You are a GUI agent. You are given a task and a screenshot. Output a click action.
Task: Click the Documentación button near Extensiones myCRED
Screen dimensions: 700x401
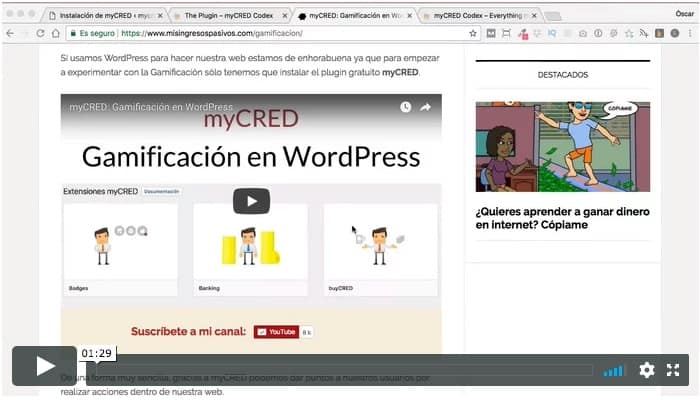(x=162, y=192)
